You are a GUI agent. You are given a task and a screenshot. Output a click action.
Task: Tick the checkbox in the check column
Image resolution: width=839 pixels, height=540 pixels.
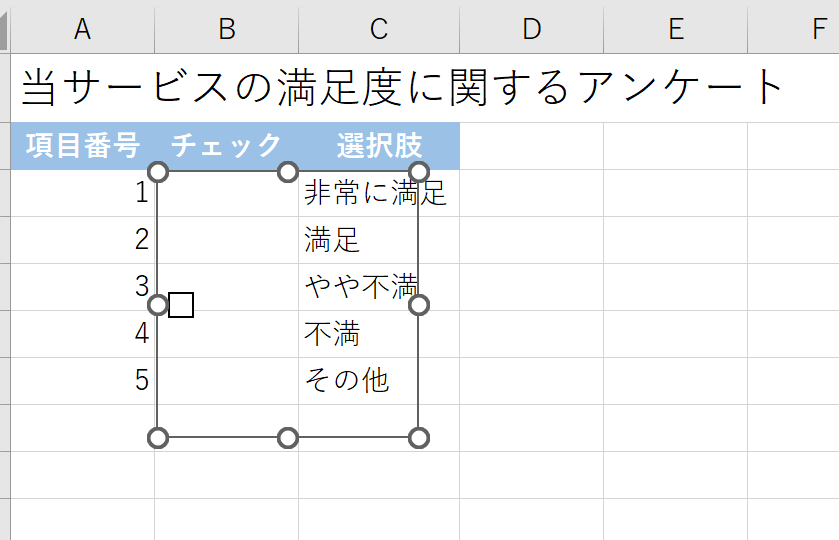[x=181, y=305]
